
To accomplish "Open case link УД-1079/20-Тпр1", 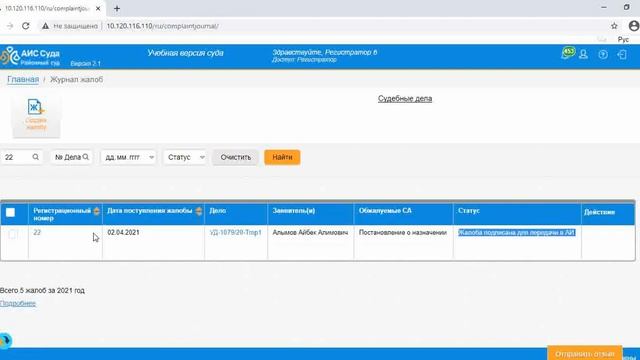I will pos(236,232).
